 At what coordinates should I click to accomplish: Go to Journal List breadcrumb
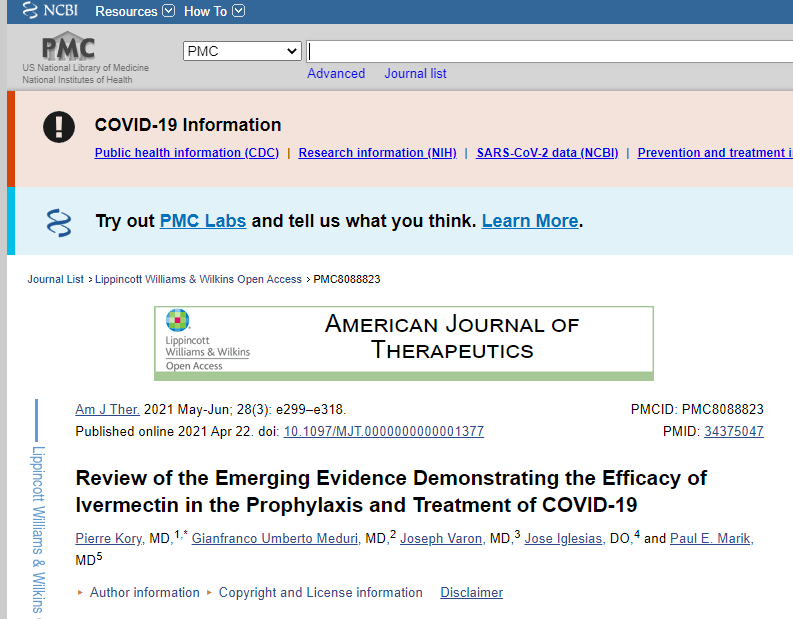tap(56, 279)
